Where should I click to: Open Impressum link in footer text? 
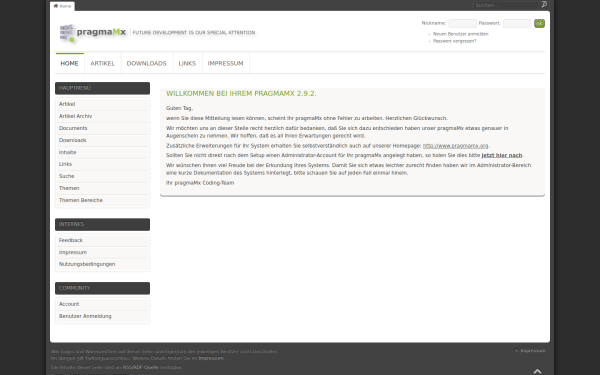pyautogui.click(x=211, y=359)
